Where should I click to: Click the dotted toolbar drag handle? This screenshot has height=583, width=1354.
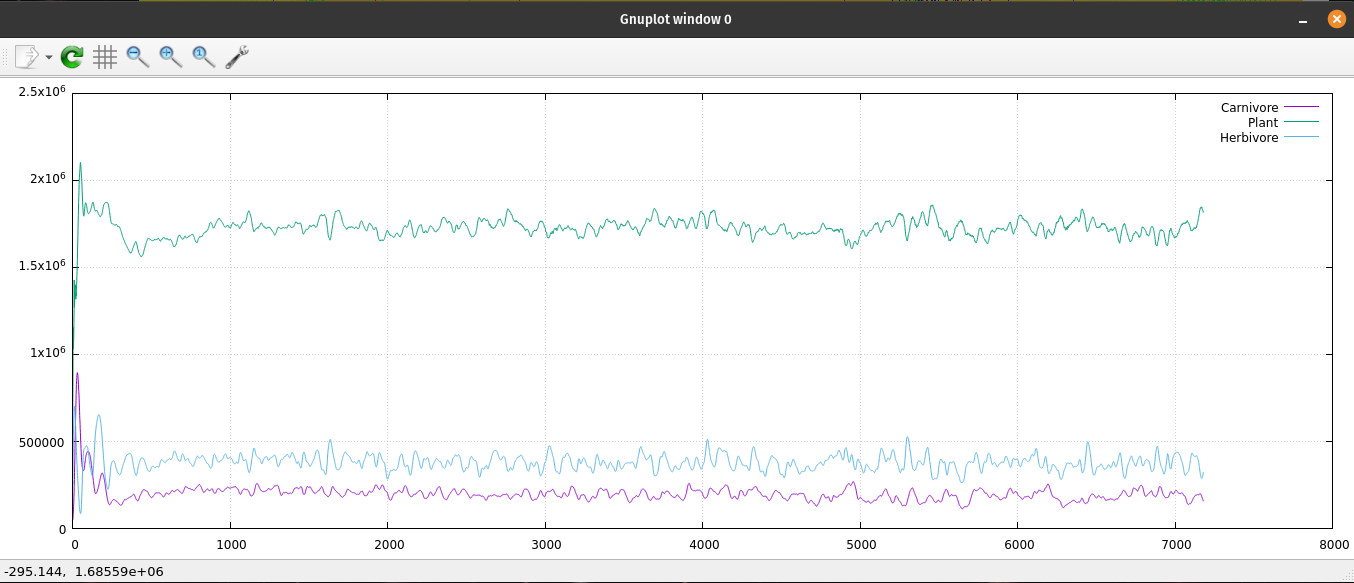coord(6,57)
